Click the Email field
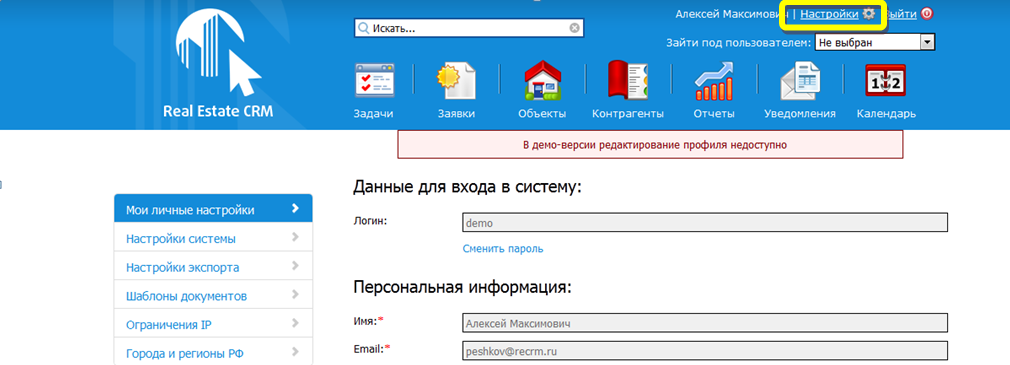1010x365 pixels. (x=705, y=351)
